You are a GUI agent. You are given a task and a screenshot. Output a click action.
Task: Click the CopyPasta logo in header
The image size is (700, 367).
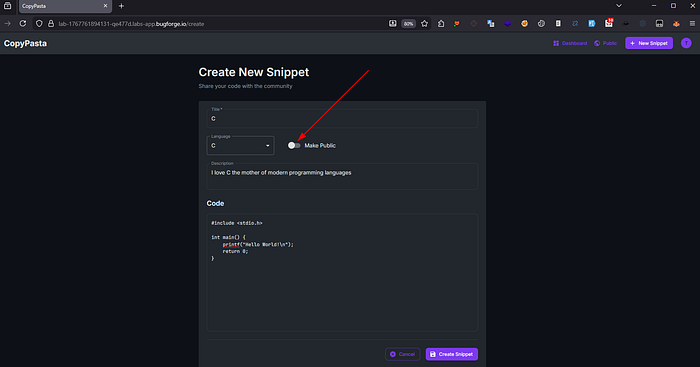pyautogui.click(x=25, y=43)
